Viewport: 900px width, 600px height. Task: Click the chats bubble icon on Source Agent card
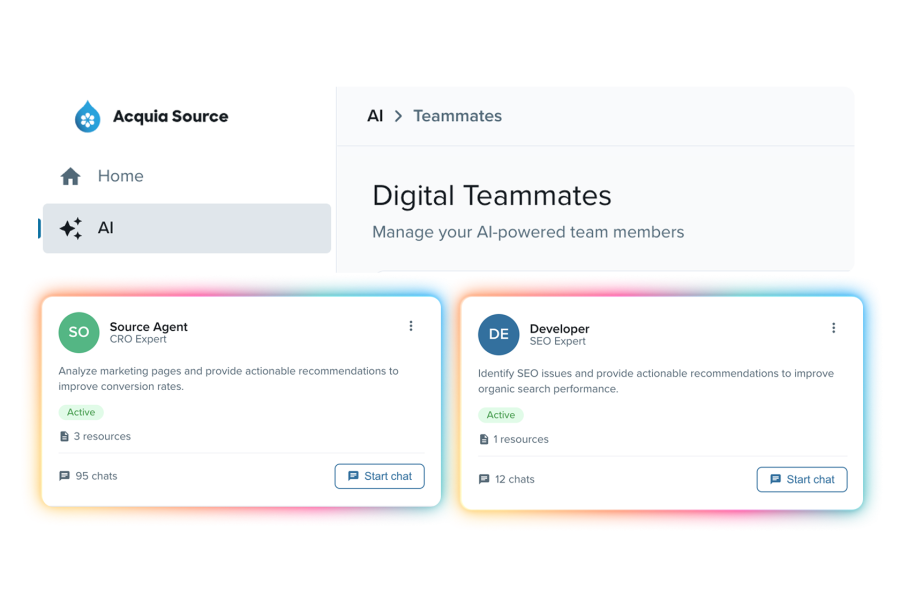click(65, 476)
